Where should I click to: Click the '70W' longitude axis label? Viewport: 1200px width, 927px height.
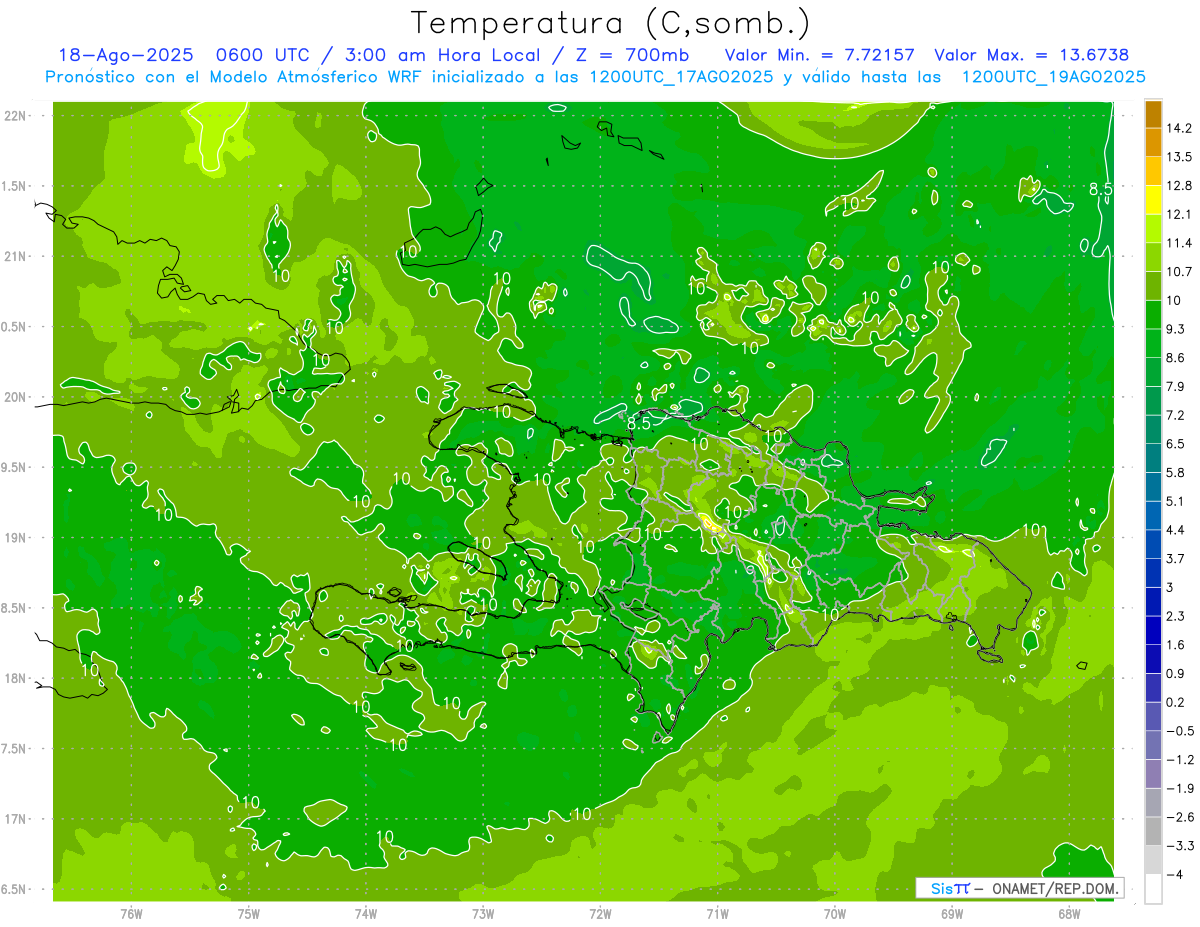(835, 913)
